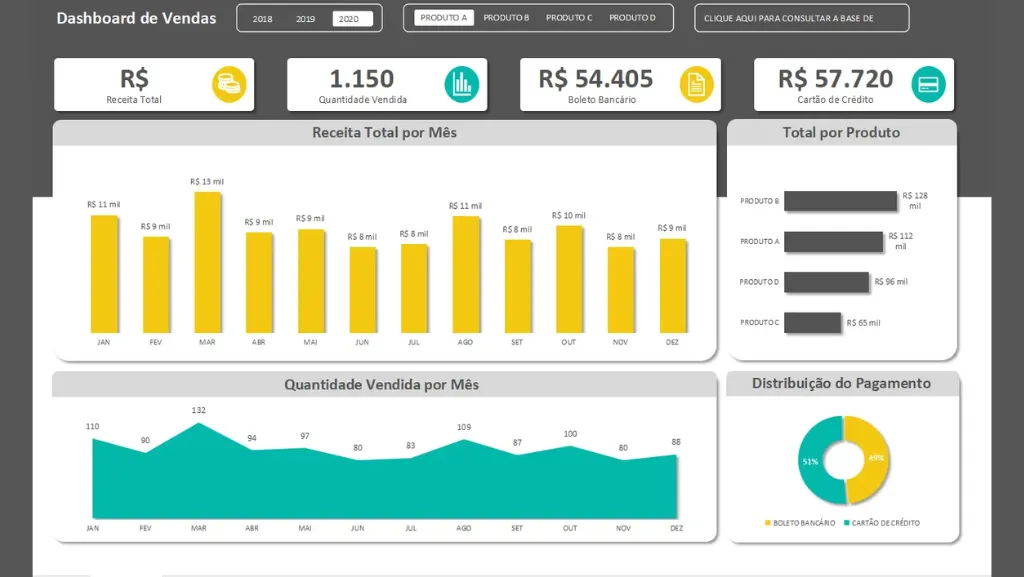Click the teal bar chart icon on Quantidade Vendida
The width and height of the screenshot is (1024, 577).
[462, 84]
